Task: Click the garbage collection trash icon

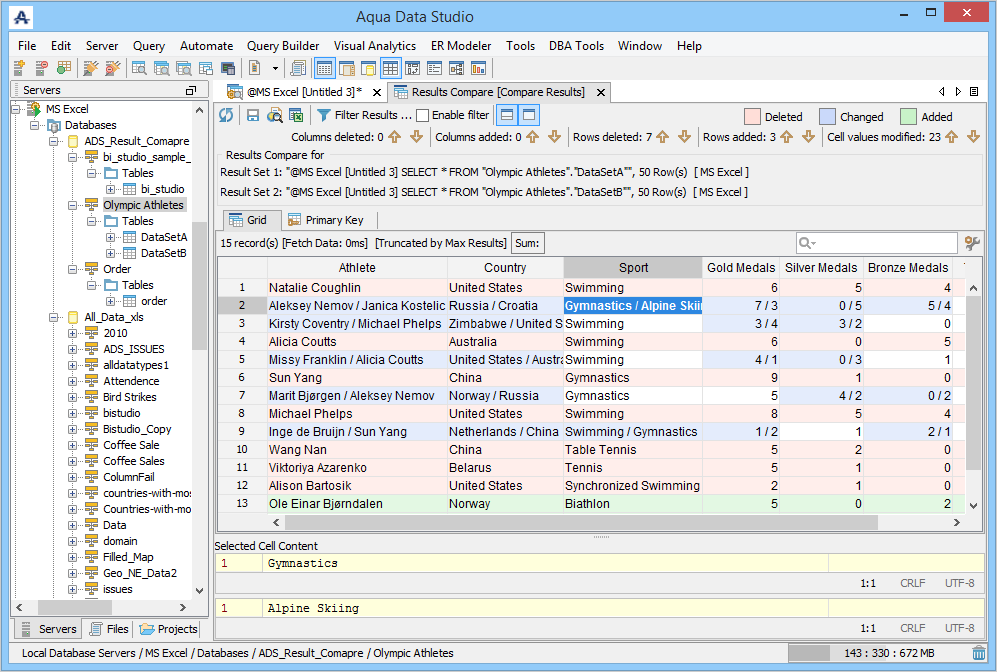Action: [979, 653]
